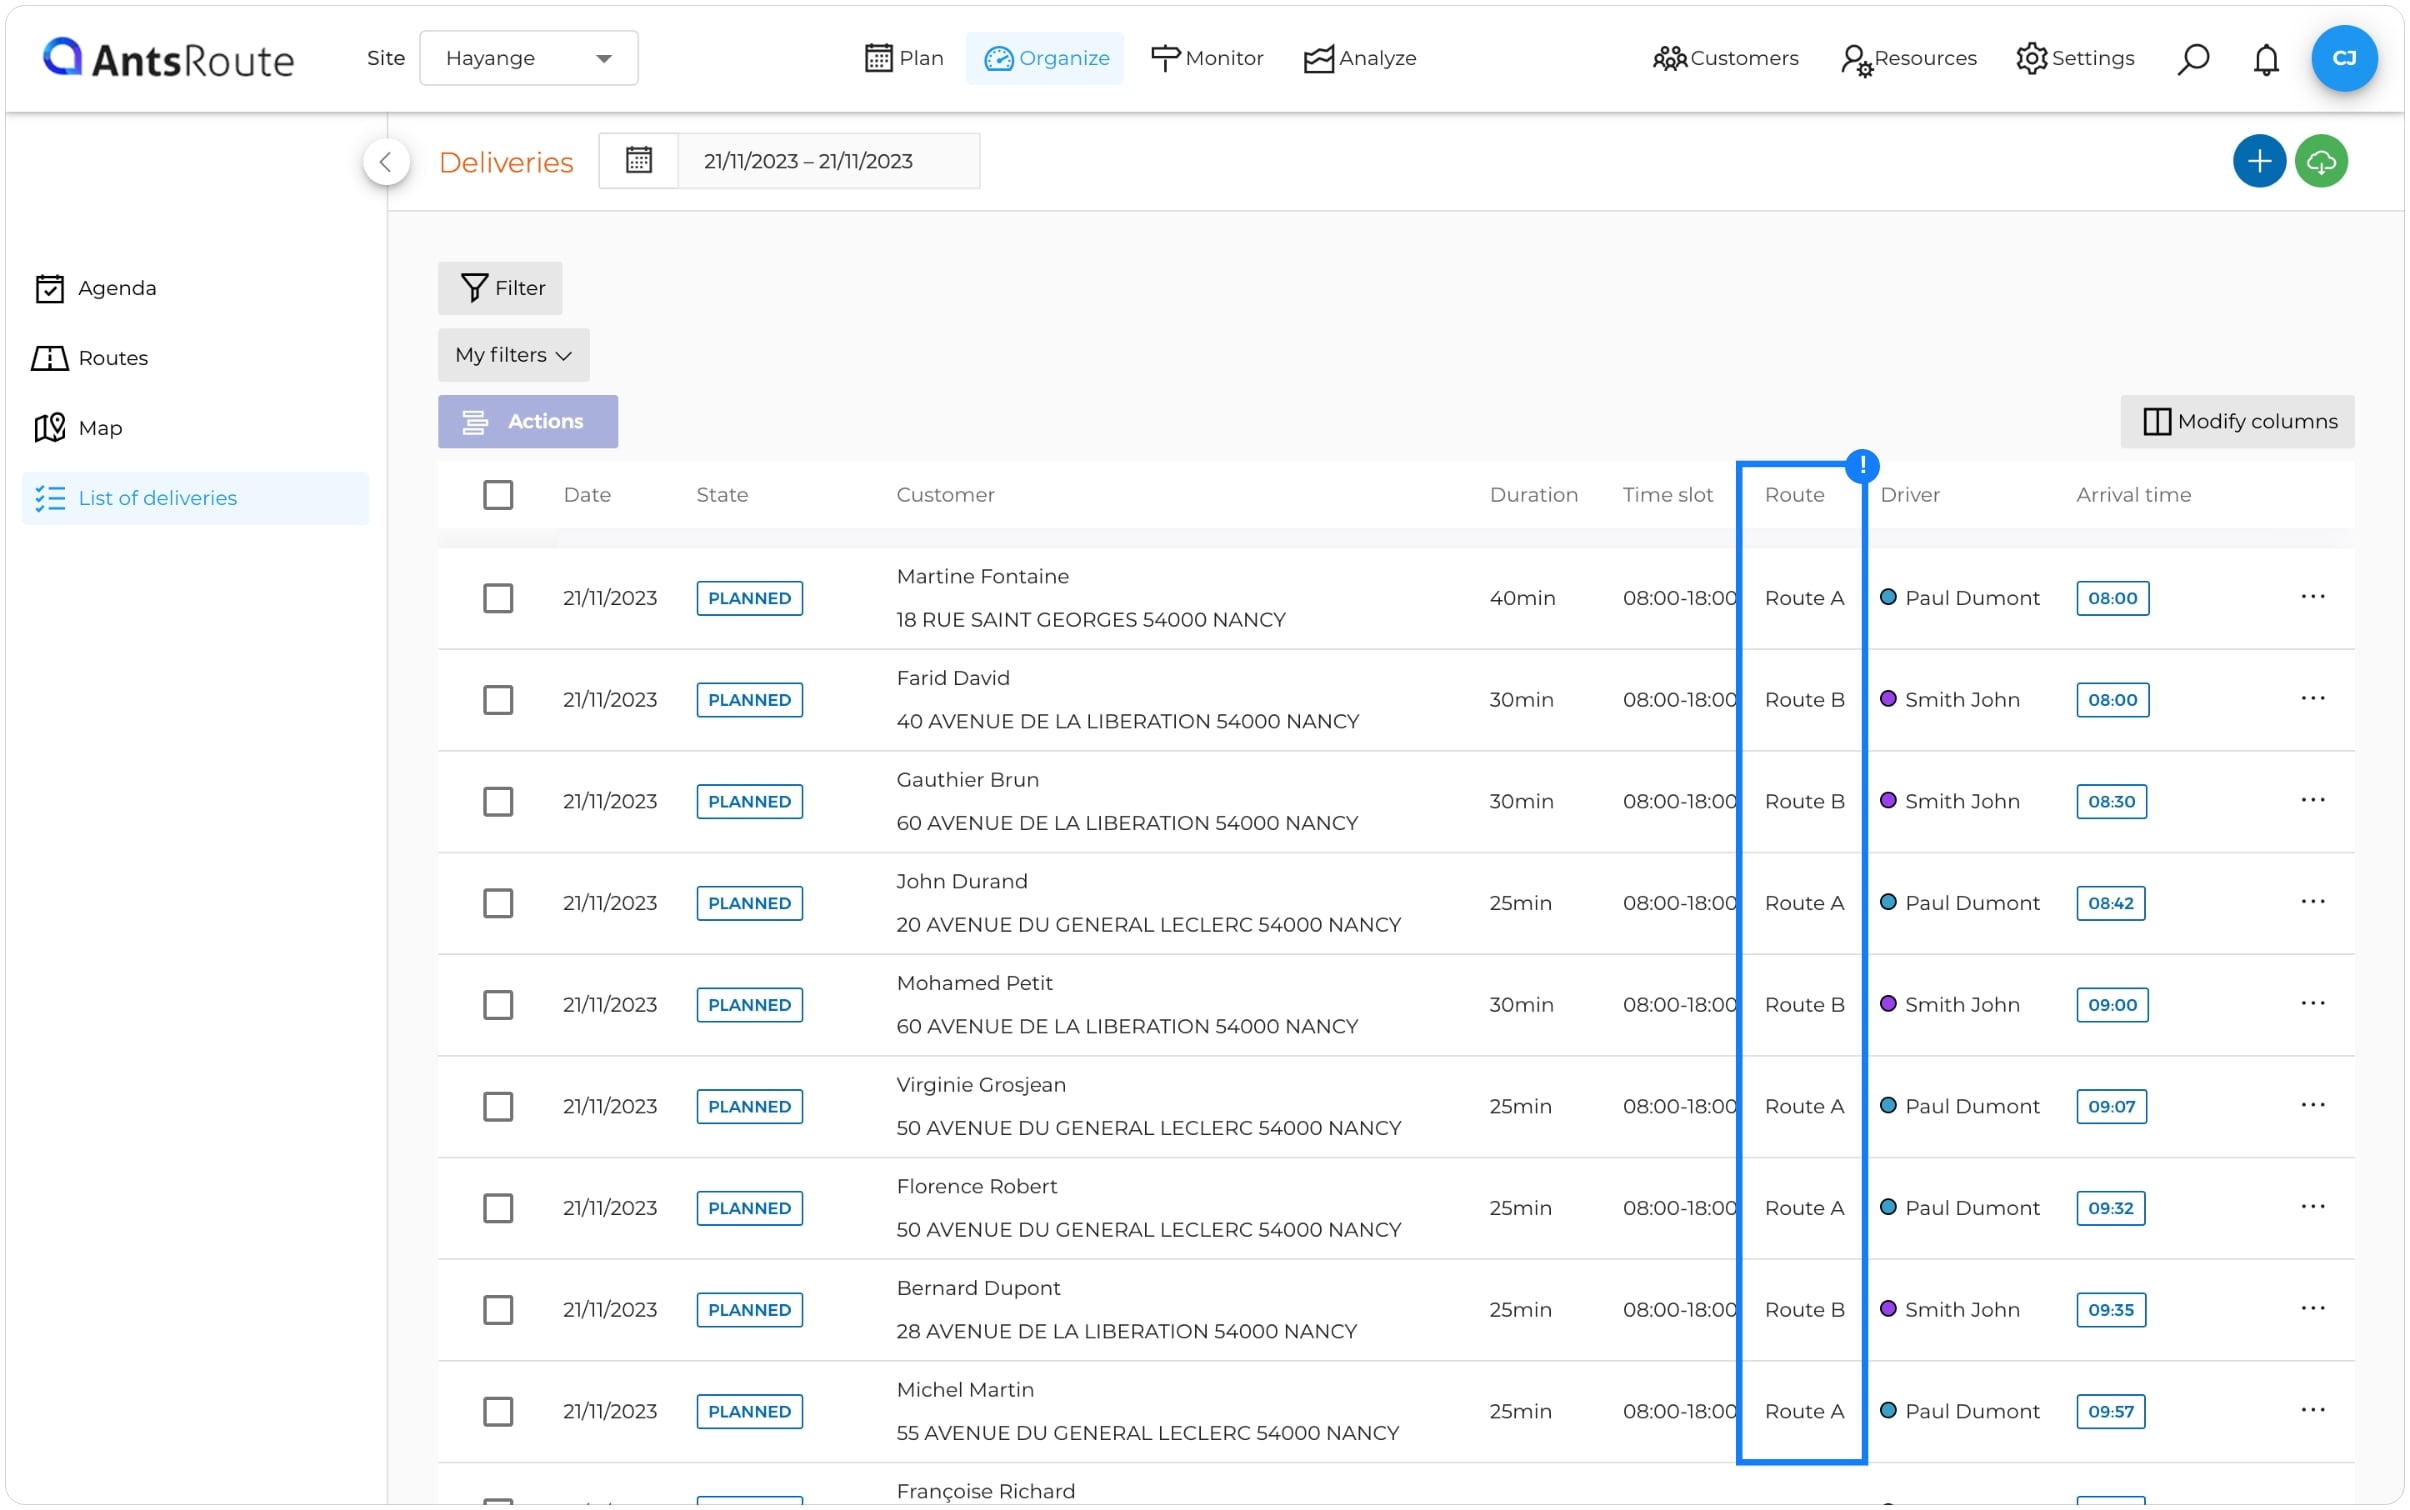The image size is (2410, 1510).
Task: Click address 28 AVENUE DE LA LIBERATION
Action: click(1126, 1331)
